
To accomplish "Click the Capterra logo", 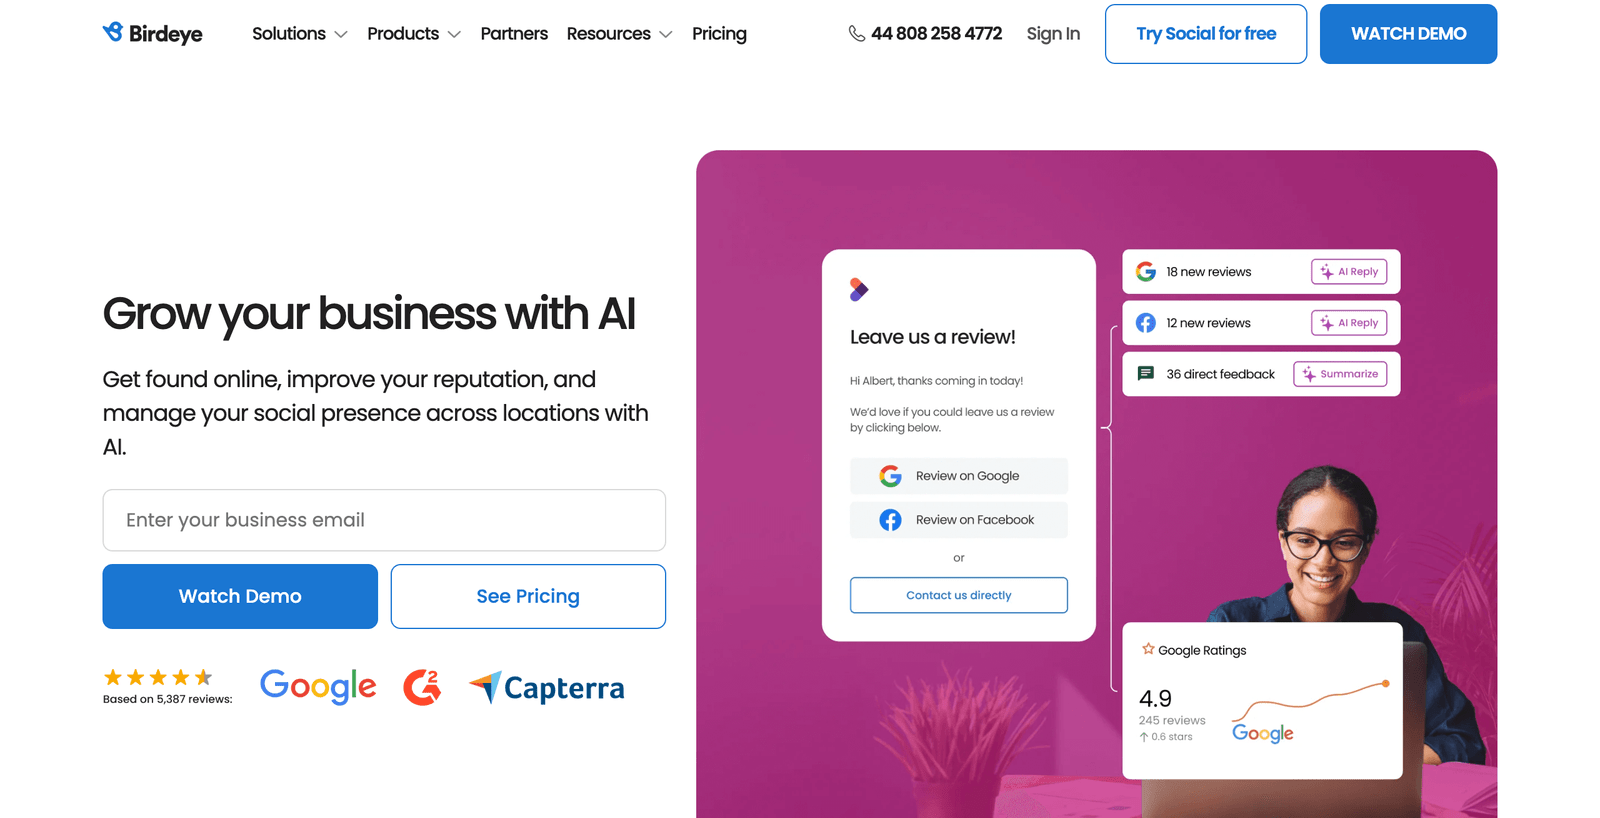I will click(x=547, y=687).
